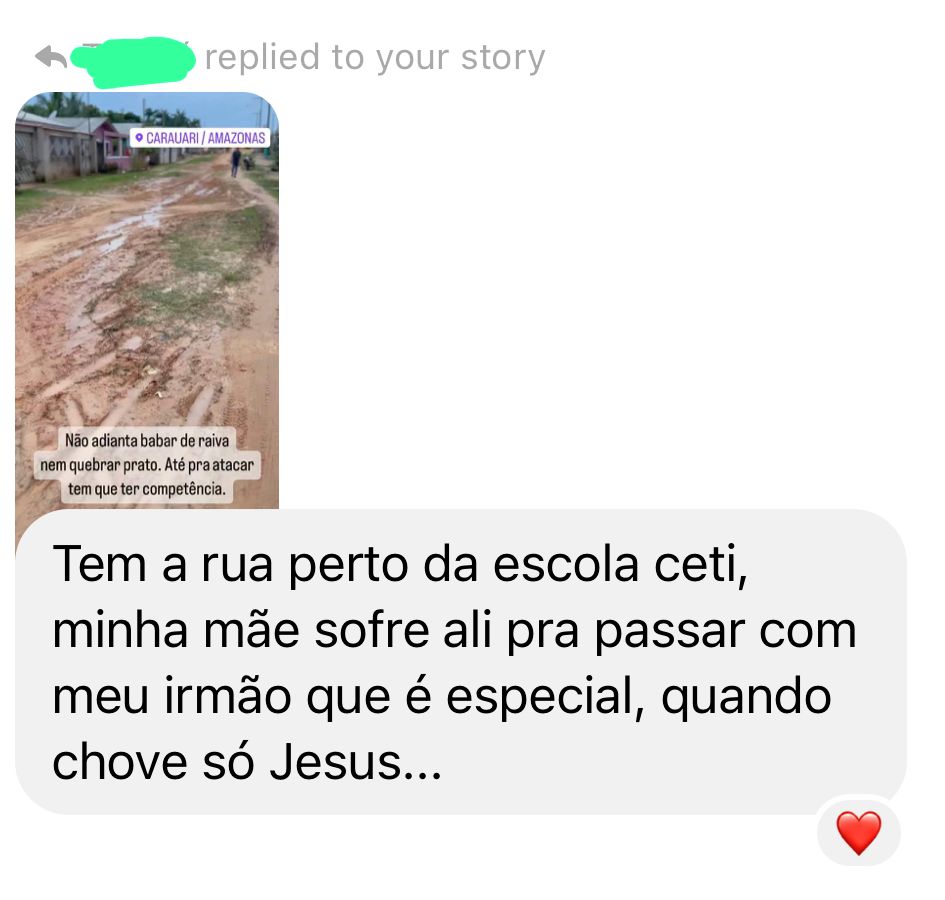Screen dimensions: 945x900
Task: Select the received message bubble
Action: 460,661
